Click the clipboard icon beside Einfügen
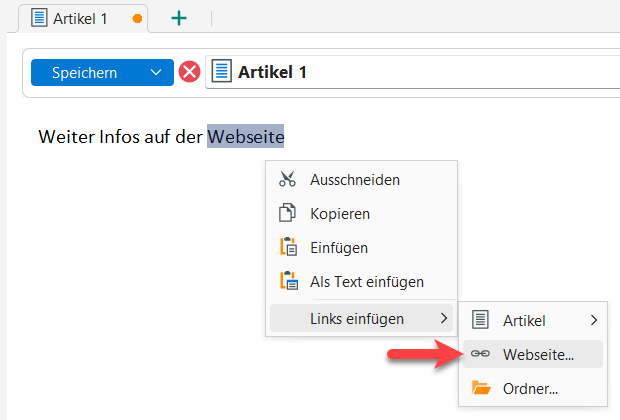The height and width of the screenshot is (420, 620). 288,248
